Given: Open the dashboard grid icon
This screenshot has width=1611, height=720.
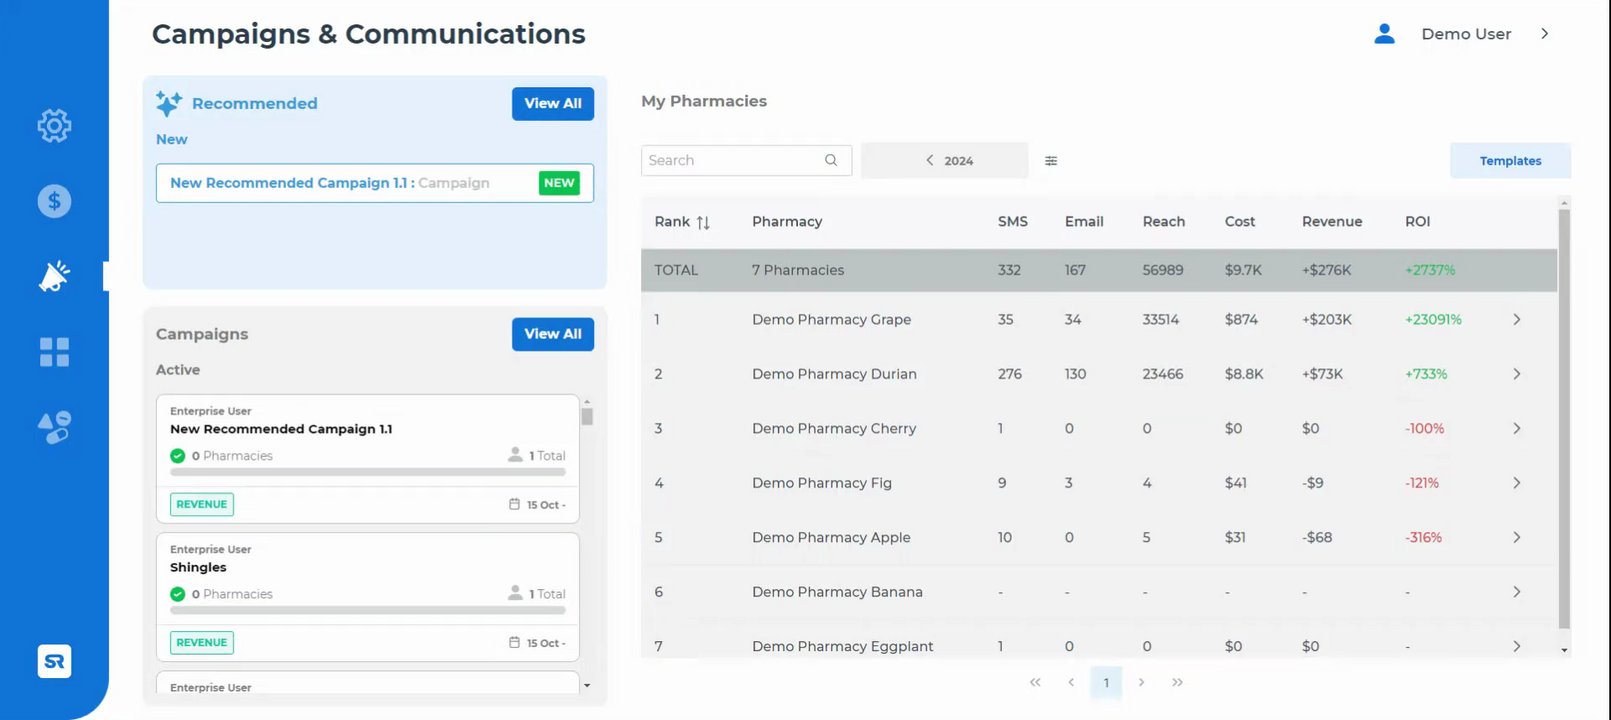Looking at the screenshot, I should 54,352.
